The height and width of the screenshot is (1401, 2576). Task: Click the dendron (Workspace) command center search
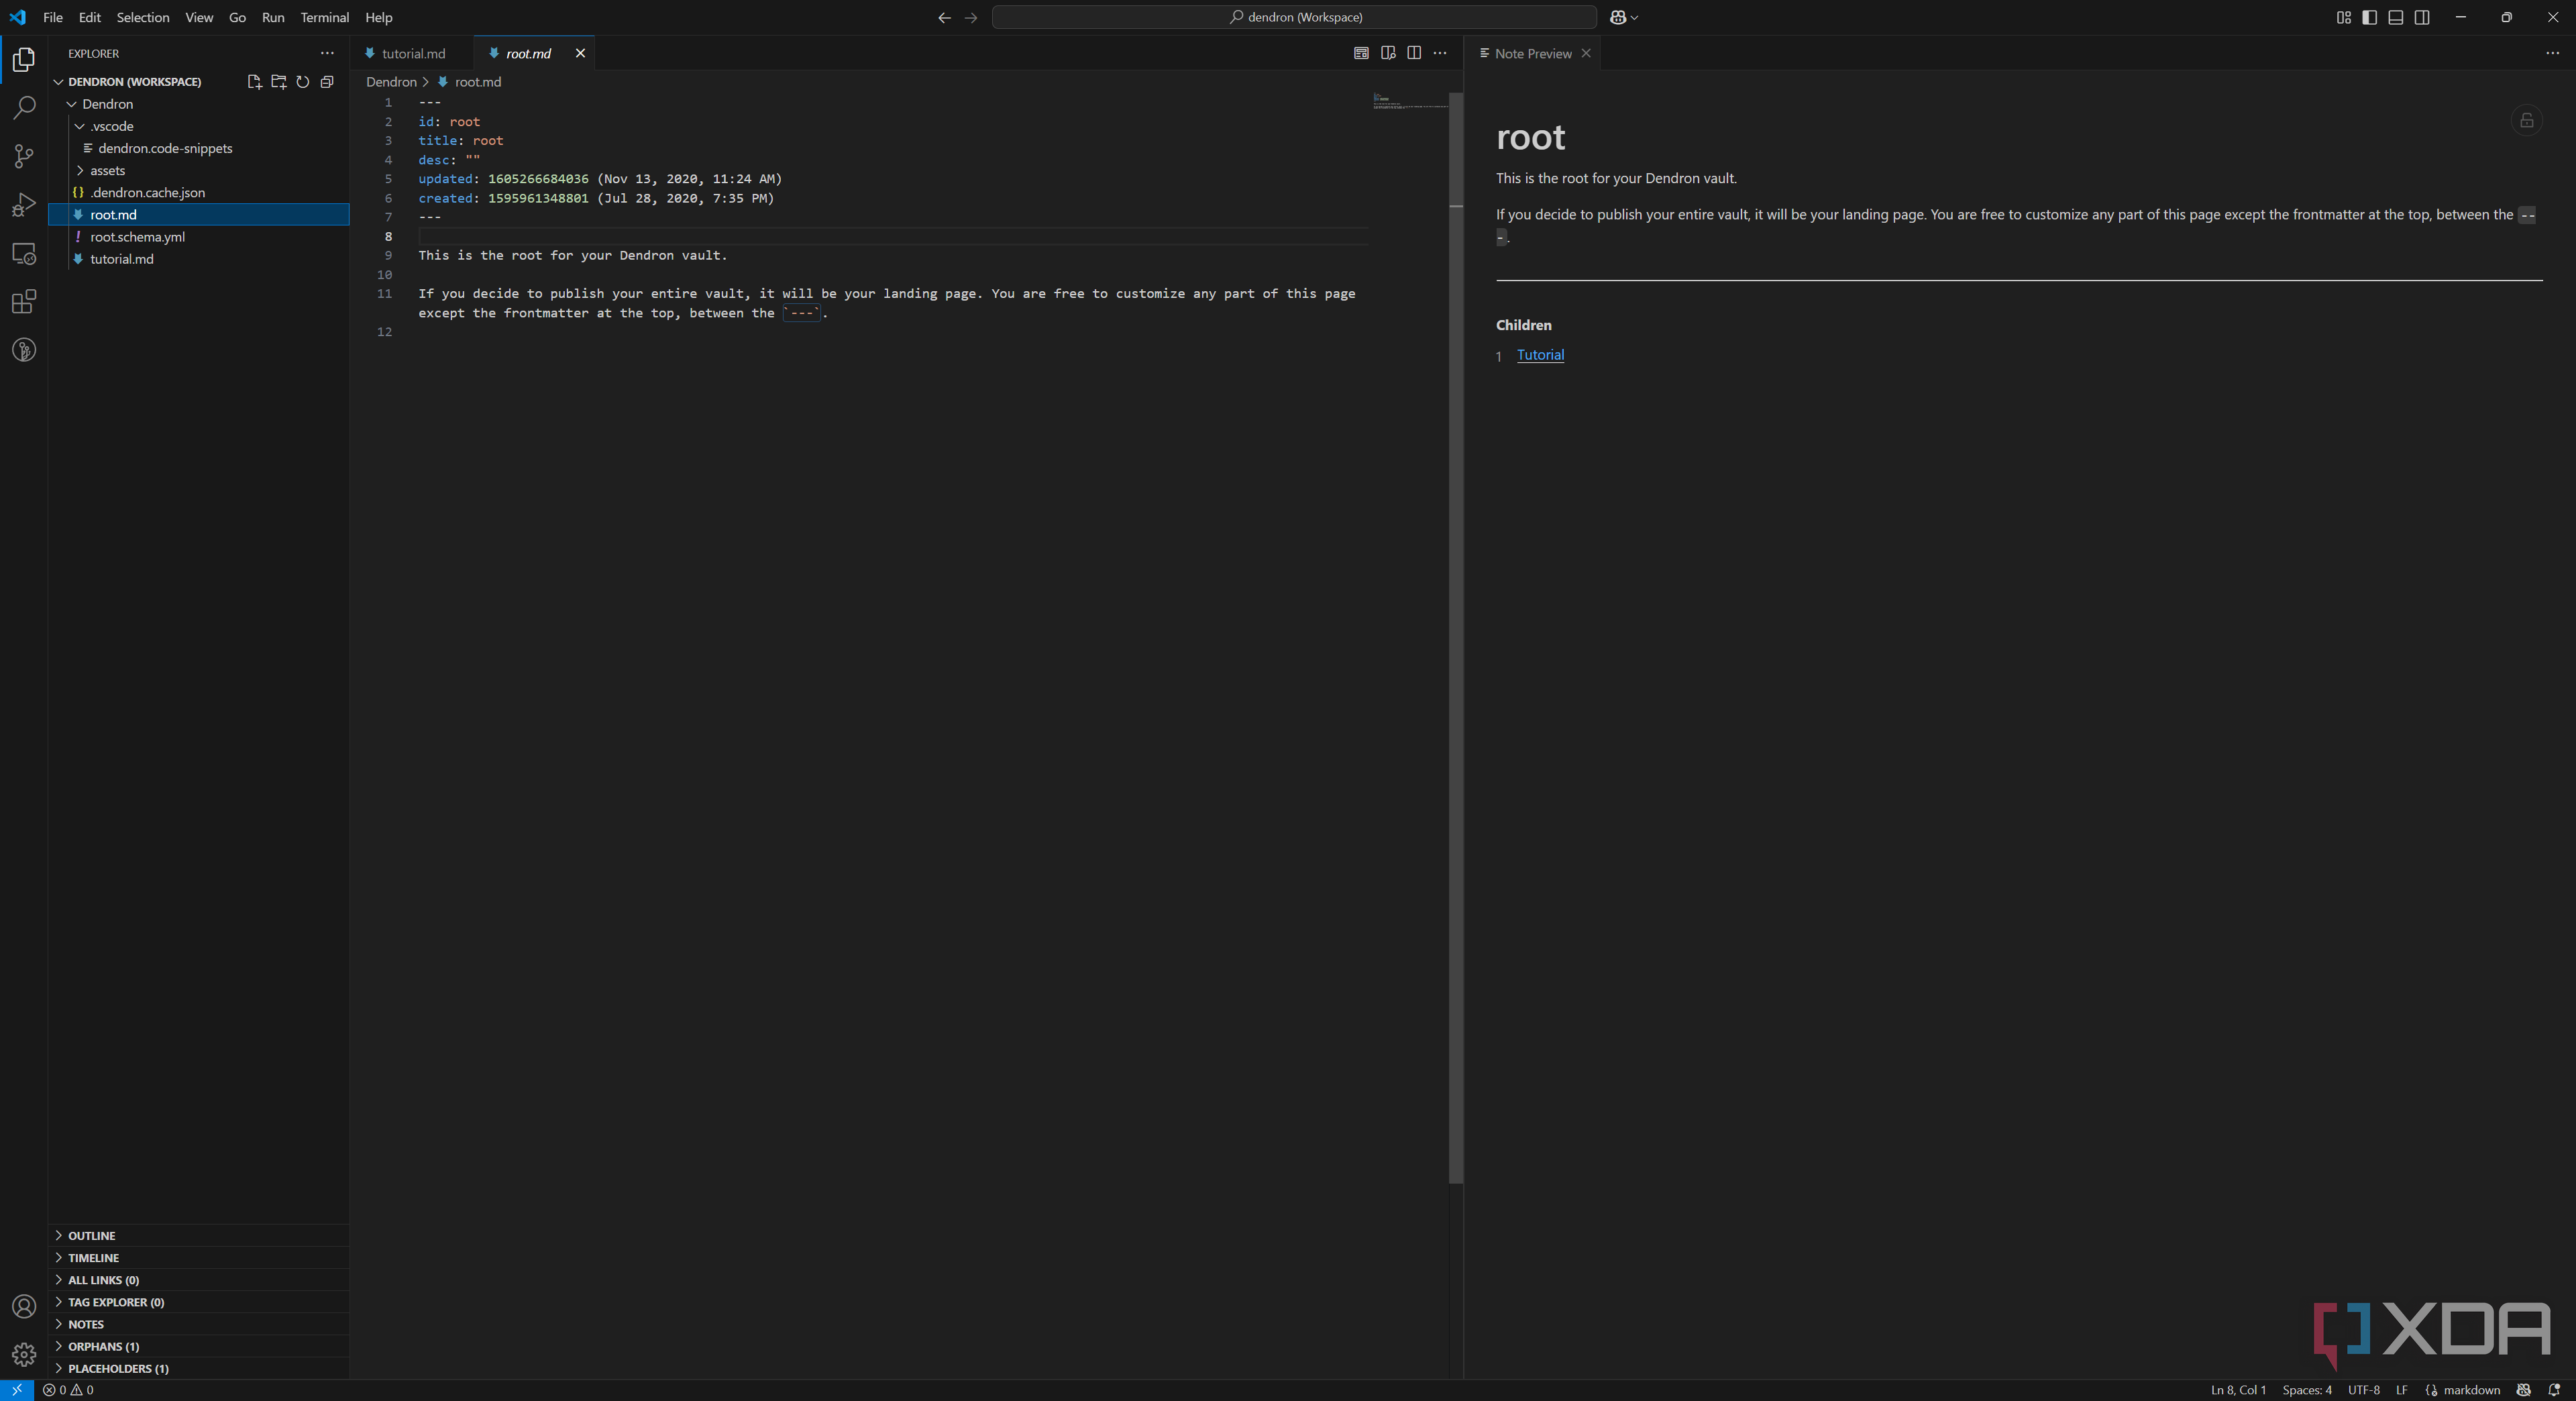click(x=1294, y=17)
